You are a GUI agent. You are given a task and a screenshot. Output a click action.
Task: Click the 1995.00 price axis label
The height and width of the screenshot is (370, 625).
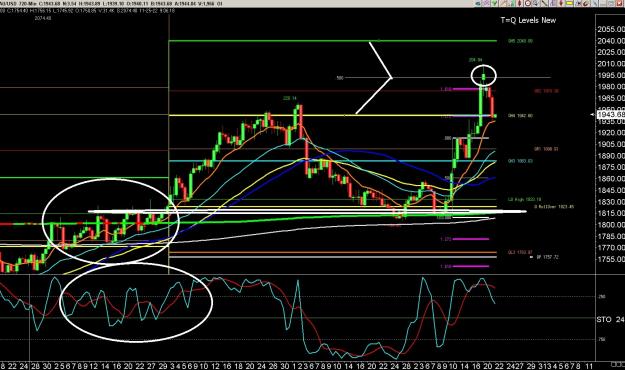point(611,75)
